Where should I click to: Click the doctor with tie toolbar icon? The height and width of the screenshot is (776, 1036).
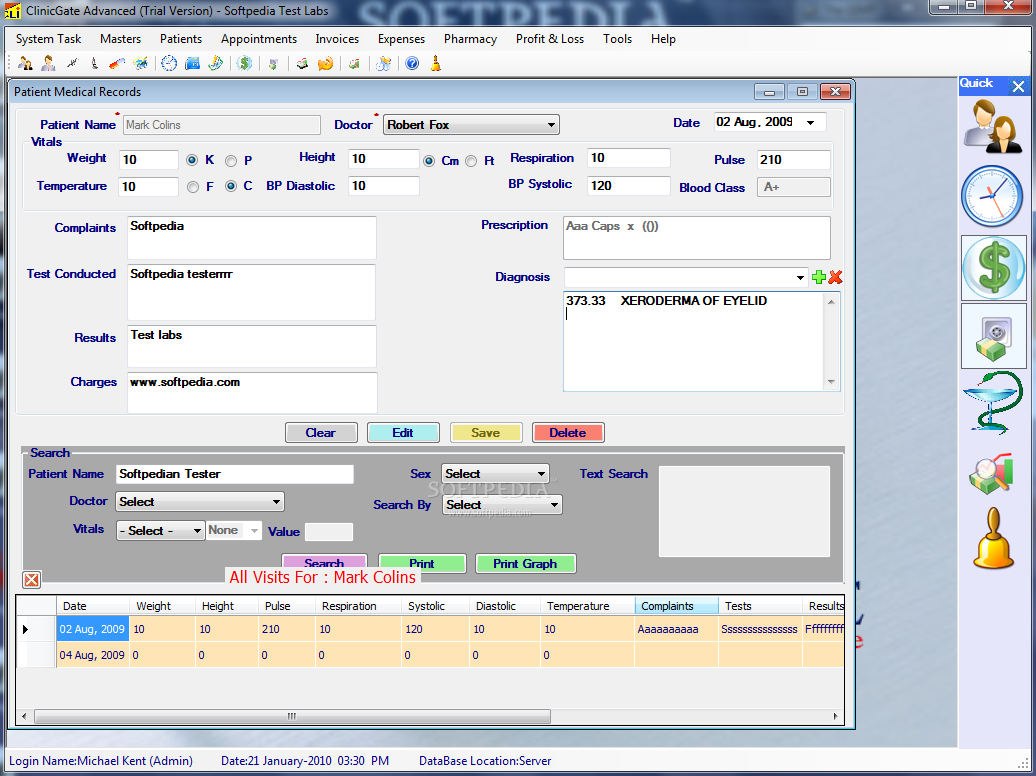click(48, 63)
